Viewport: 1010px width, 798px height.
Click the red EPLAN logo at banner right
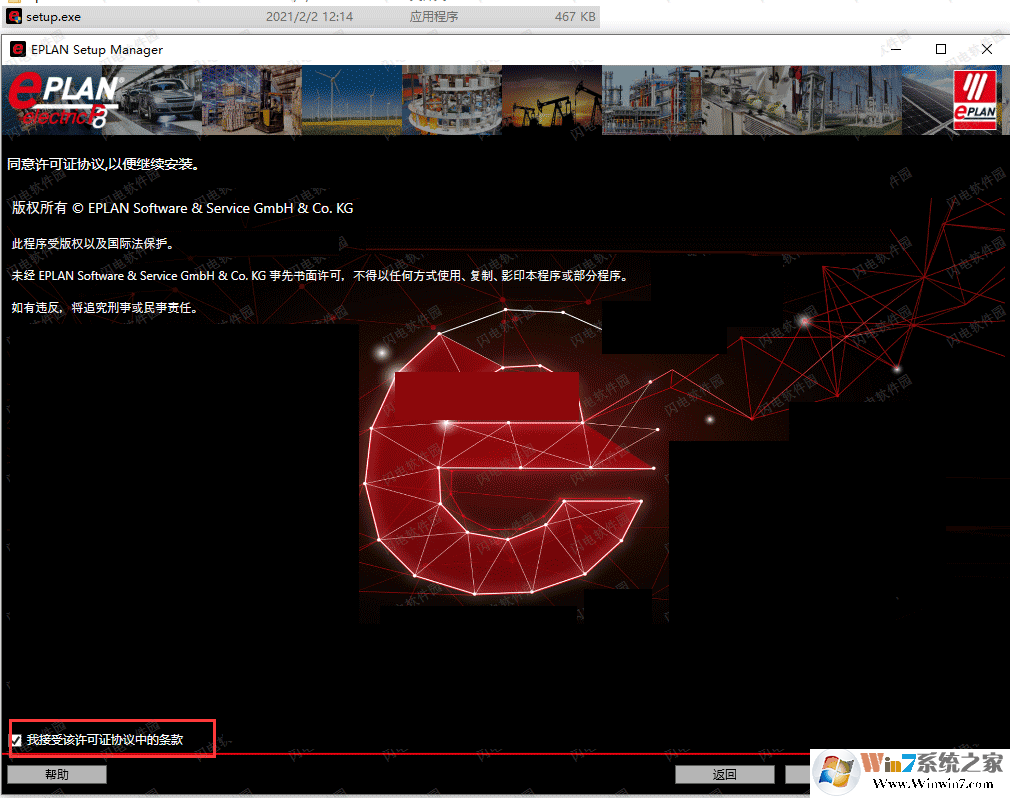pos(975,100)
